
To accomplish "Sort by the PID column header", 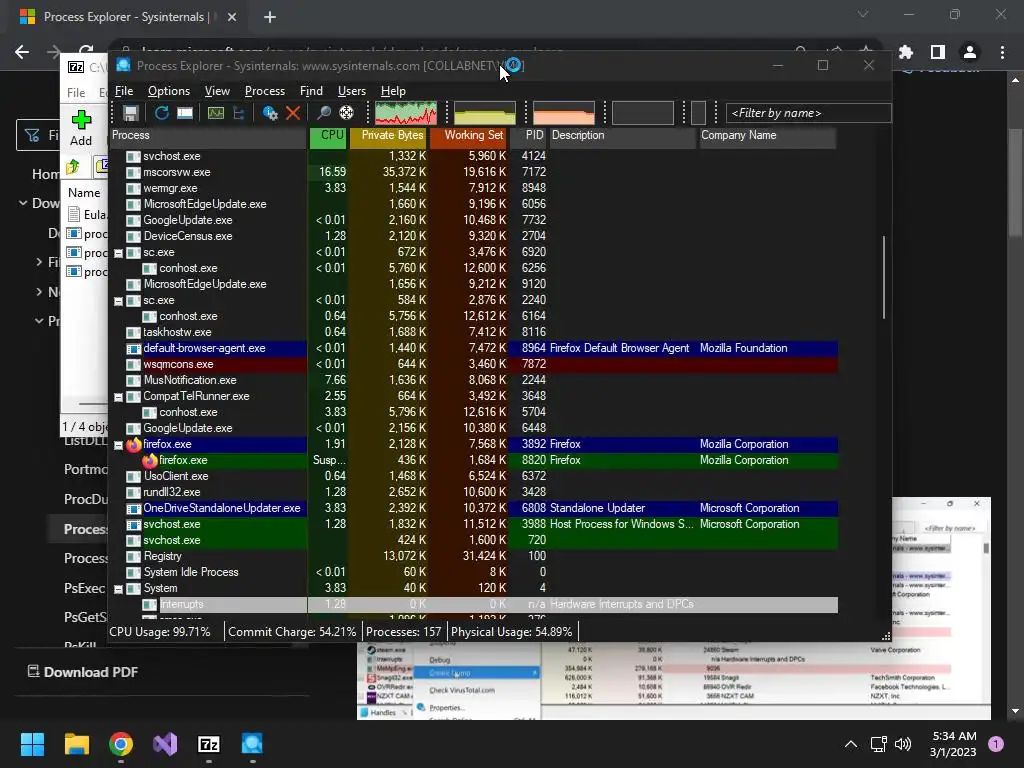I will click(528, 135).
